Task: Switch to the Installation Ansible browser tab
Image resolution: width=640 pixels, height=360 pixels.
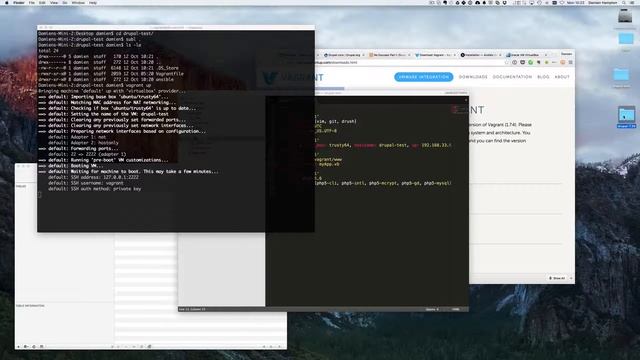Action: pos(479,55)
